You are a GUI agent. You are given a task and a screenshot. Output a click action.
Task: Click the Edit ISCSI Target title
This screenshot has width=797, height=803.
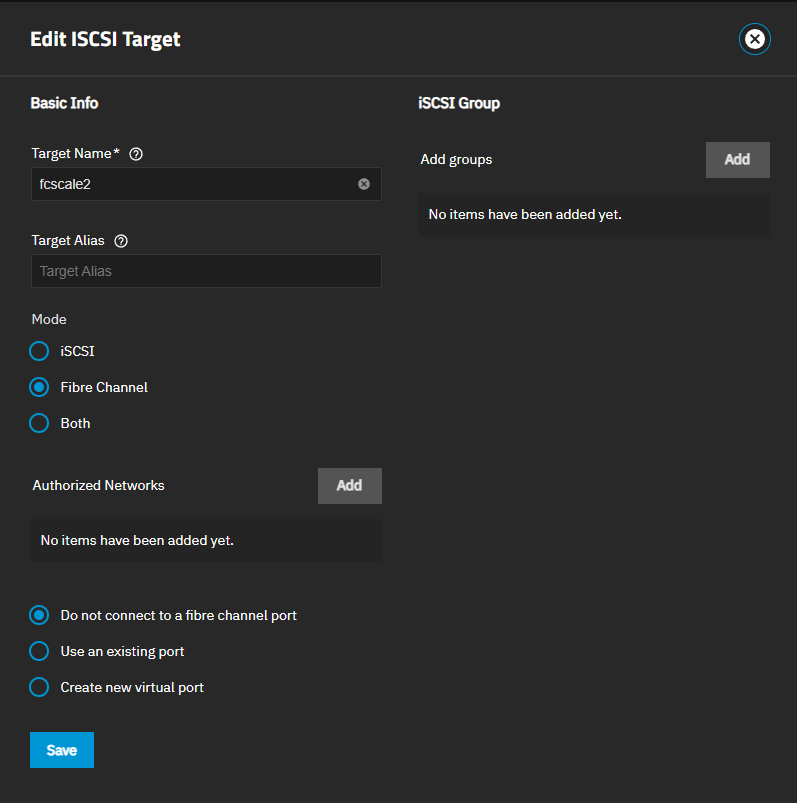click(105, 40)
